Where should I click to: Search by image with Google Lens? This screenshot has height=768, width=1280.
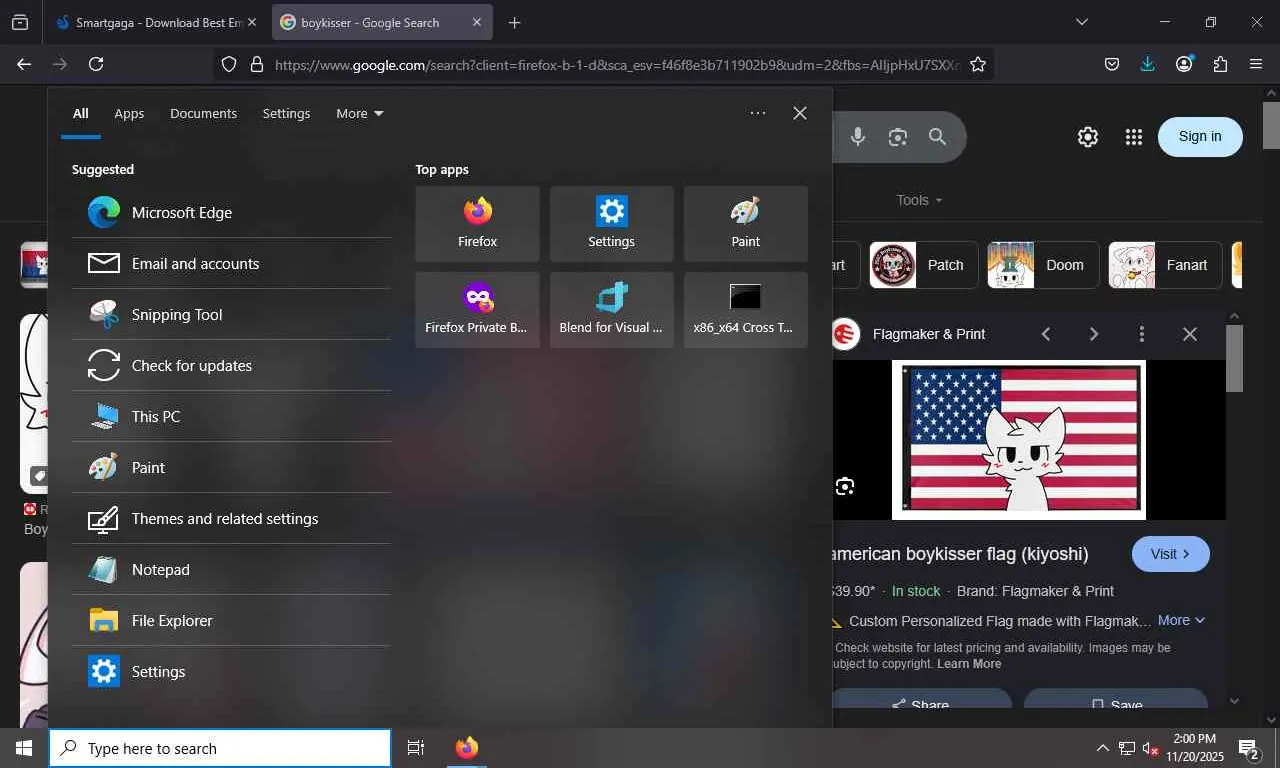click(x=898, y=137)
